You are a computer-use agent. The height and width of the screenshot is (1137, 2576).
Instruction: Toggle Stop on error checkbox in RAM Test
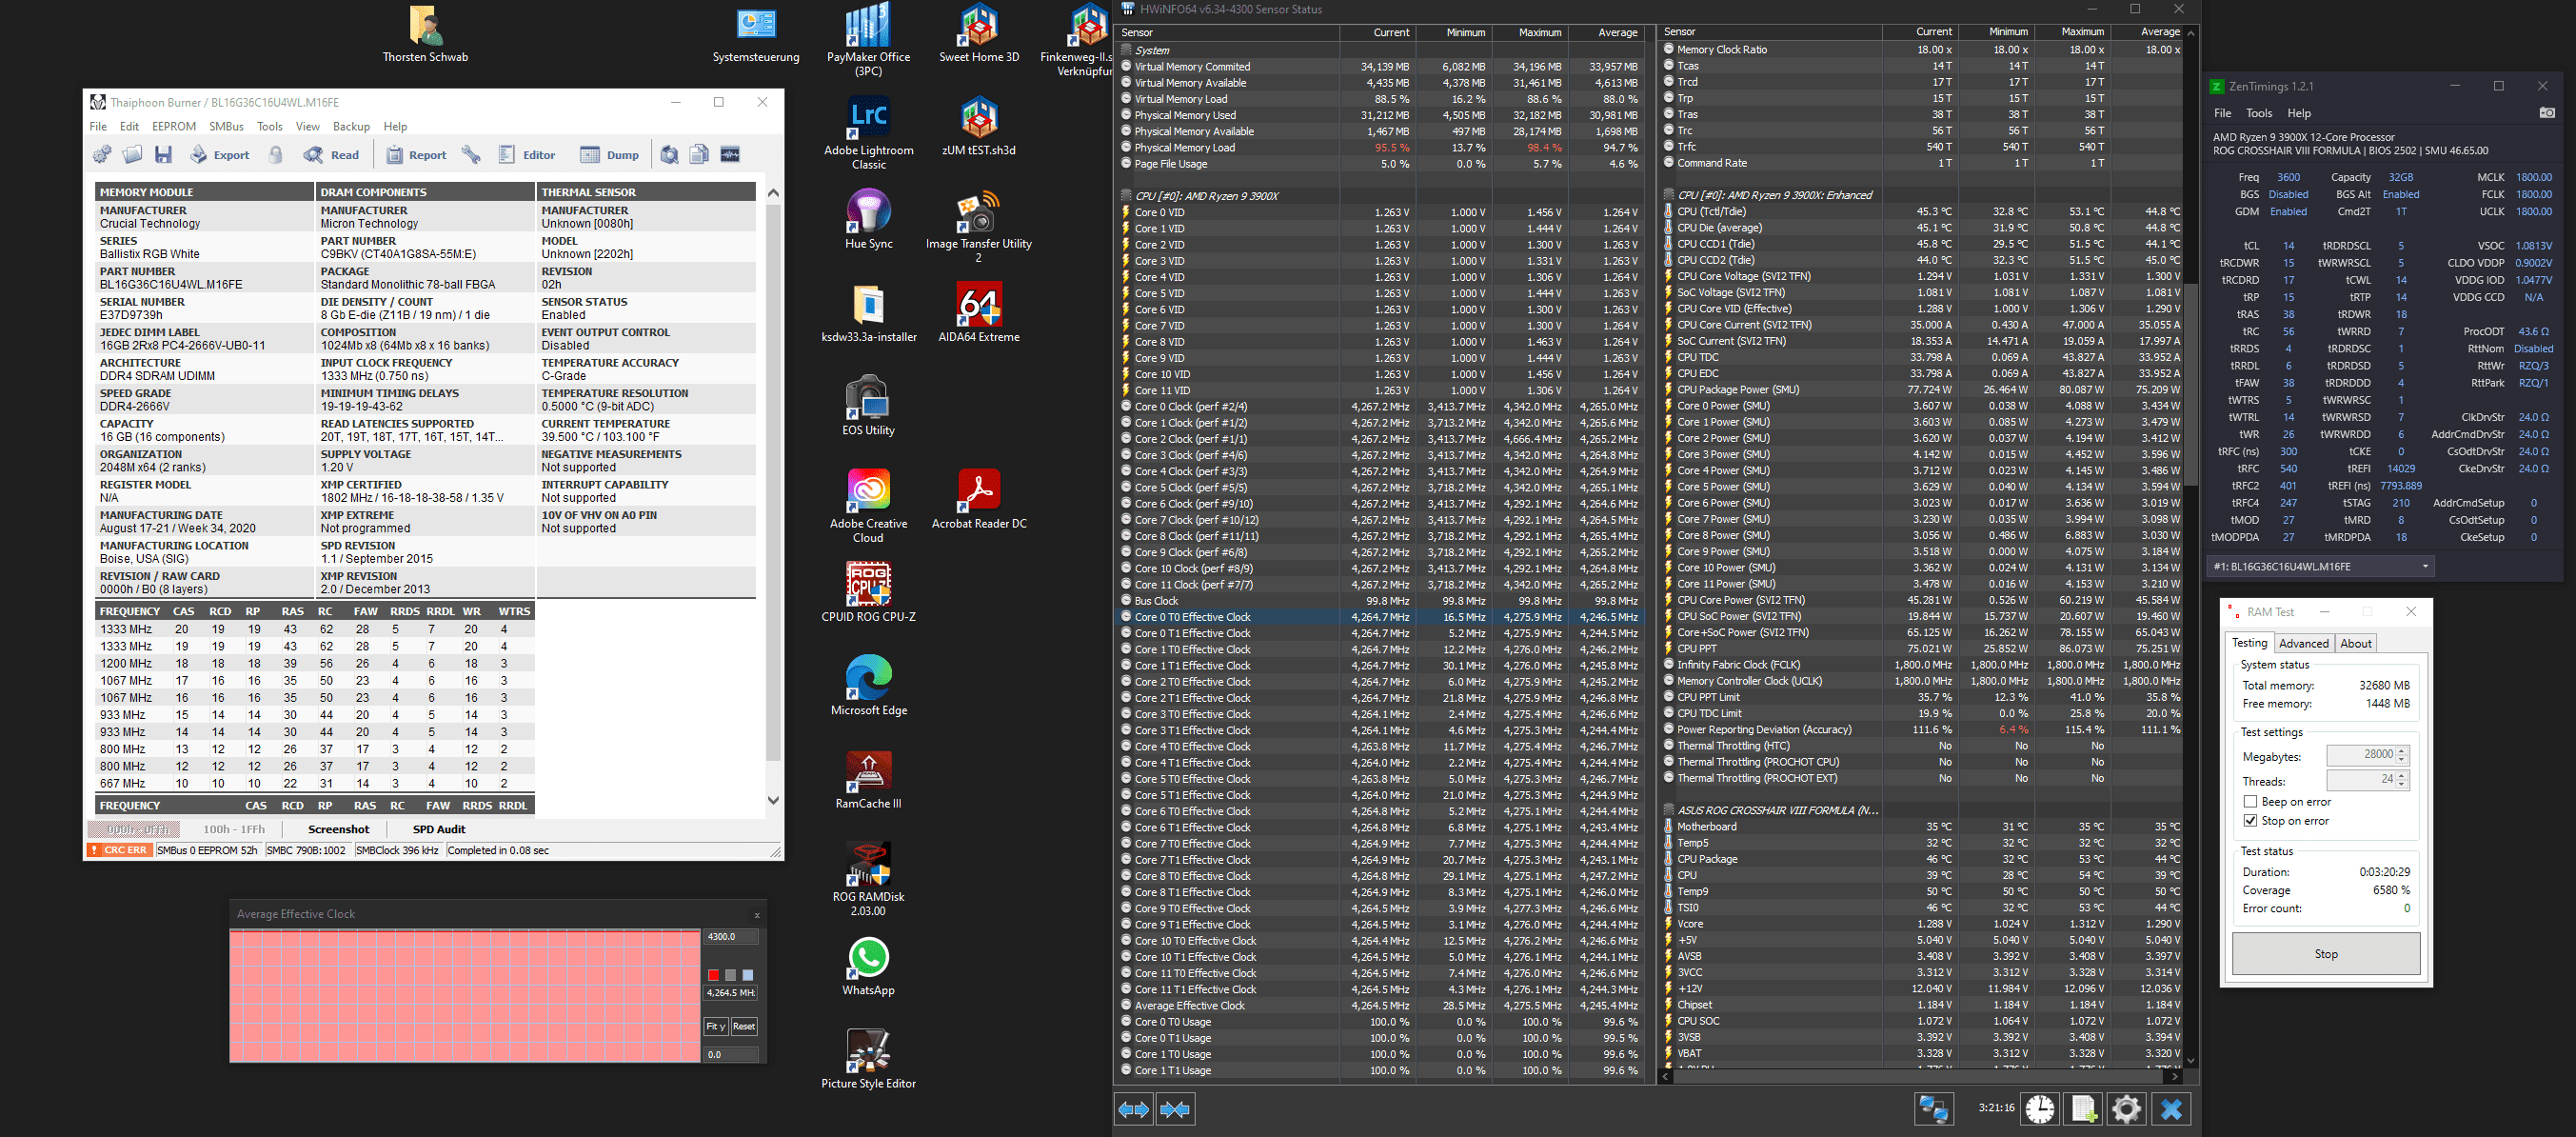pyautogui.click(x=2250, y=821)
